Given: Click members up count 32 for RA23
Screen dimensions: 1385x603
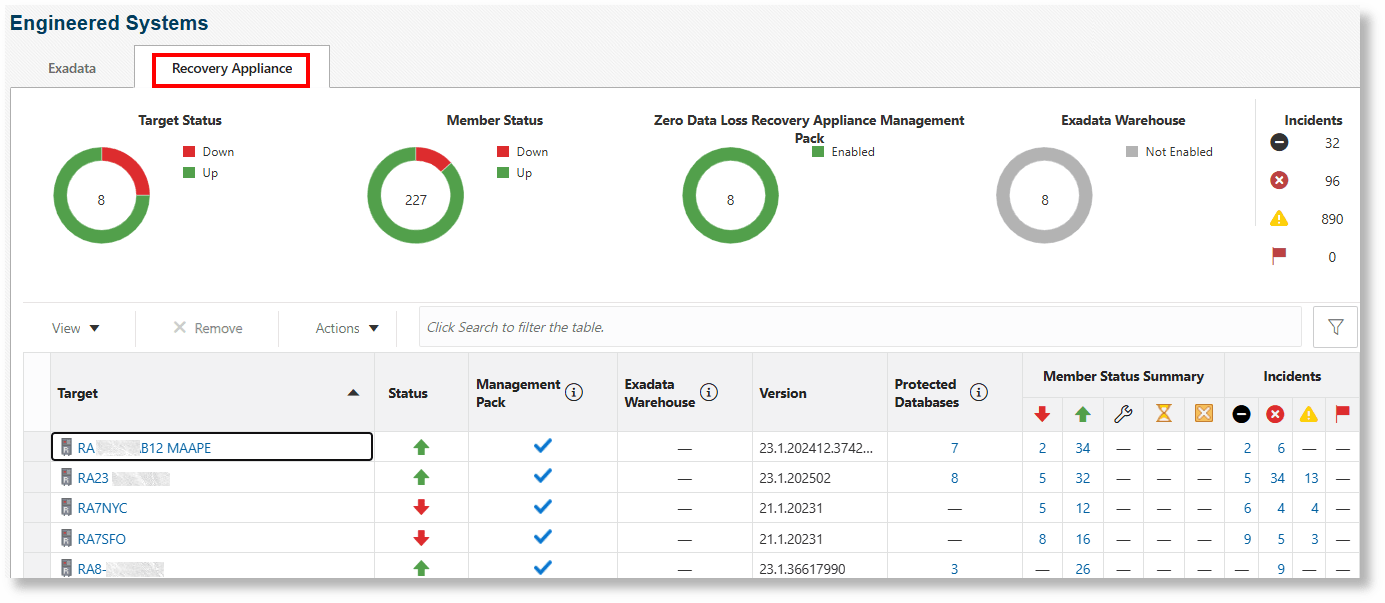Looking at the screenshot, I should 1083,478.
